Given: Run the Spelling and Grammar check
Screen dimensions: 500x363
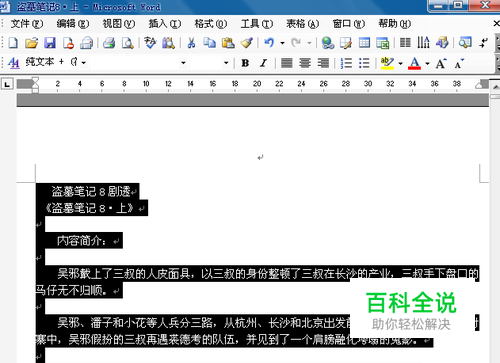Looking at the screenshot, I should 150,43.
